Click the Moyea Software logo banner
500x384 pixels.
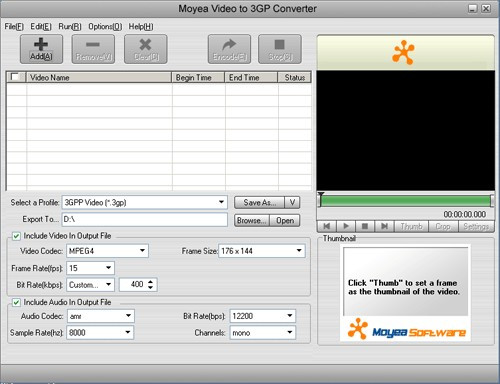[406, 329]
